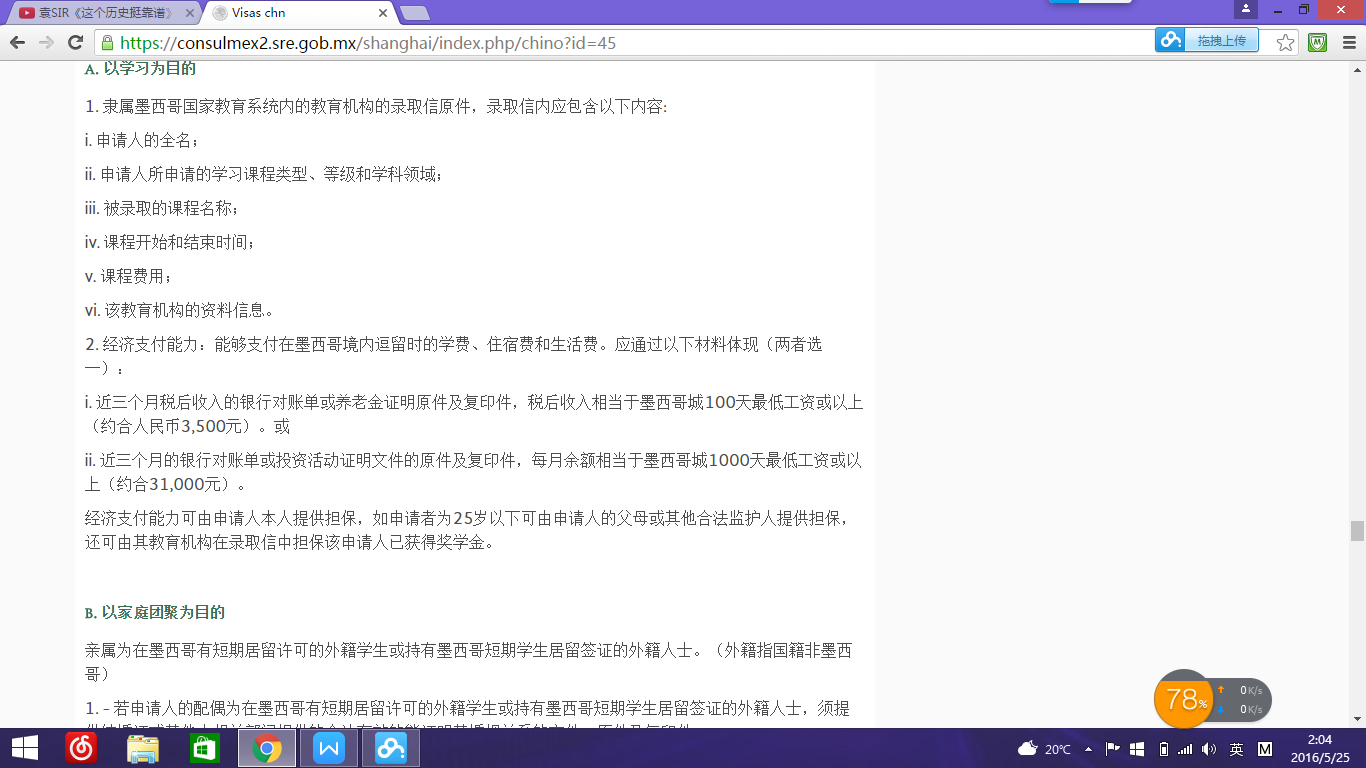Toggle the 英 input language indicator
The width and height of the screenshot is (1366, 768).
tap(1236, 749)
